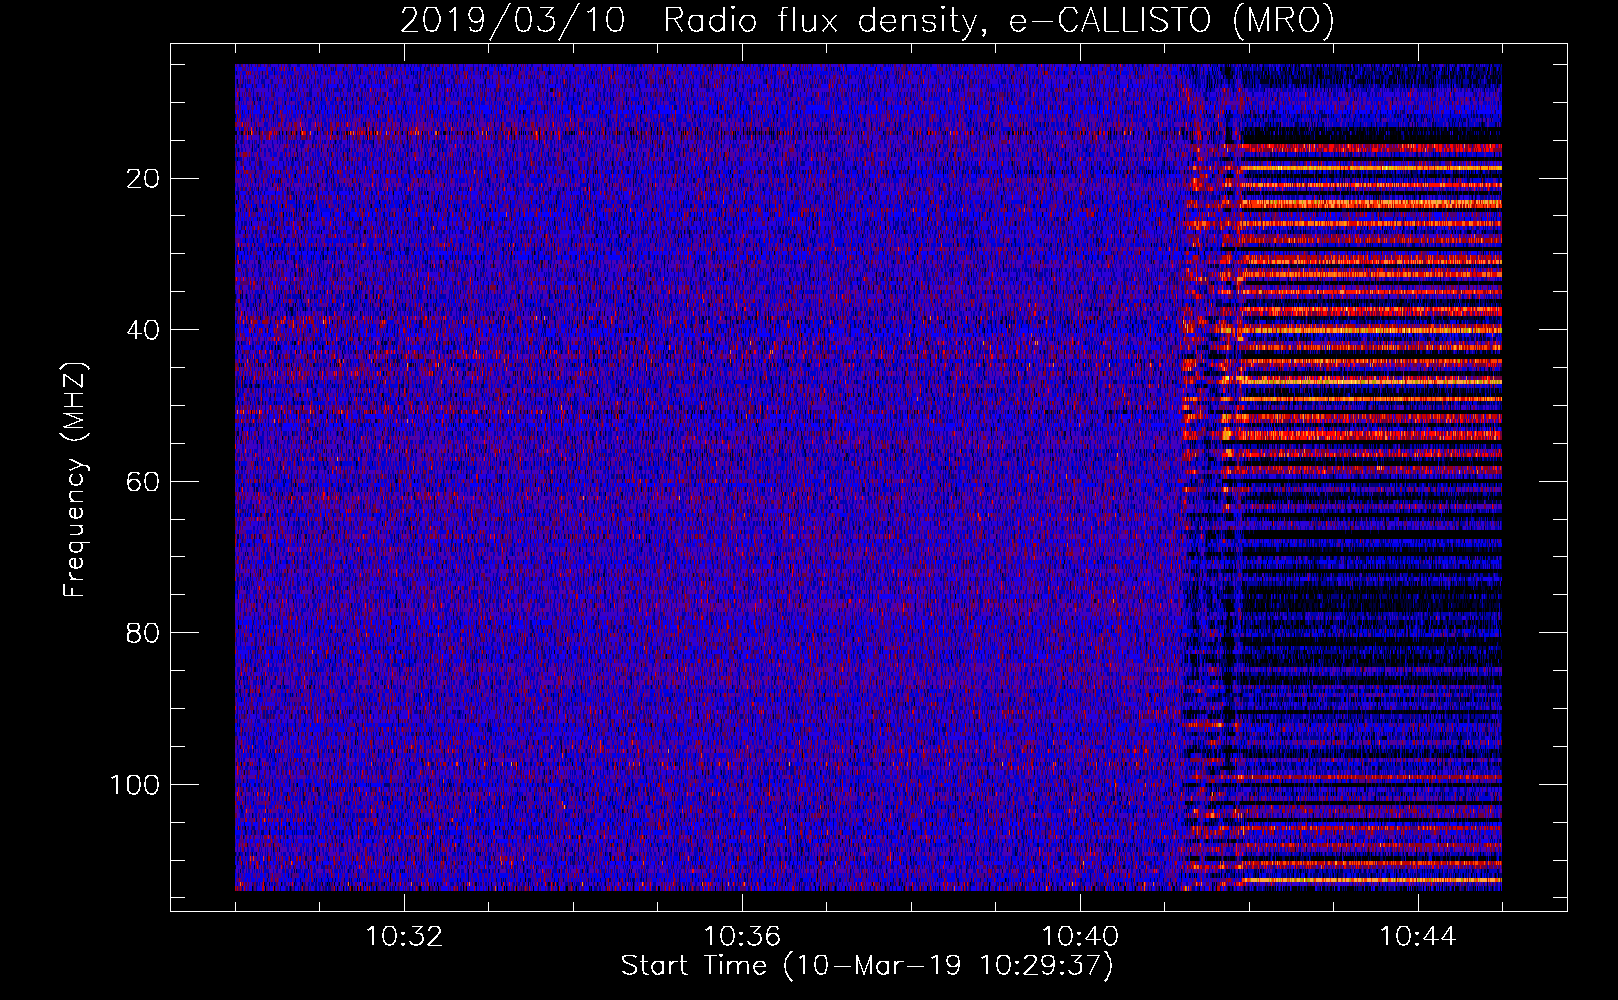Click the 80 MHz frequency tick label

pos(144,633)
